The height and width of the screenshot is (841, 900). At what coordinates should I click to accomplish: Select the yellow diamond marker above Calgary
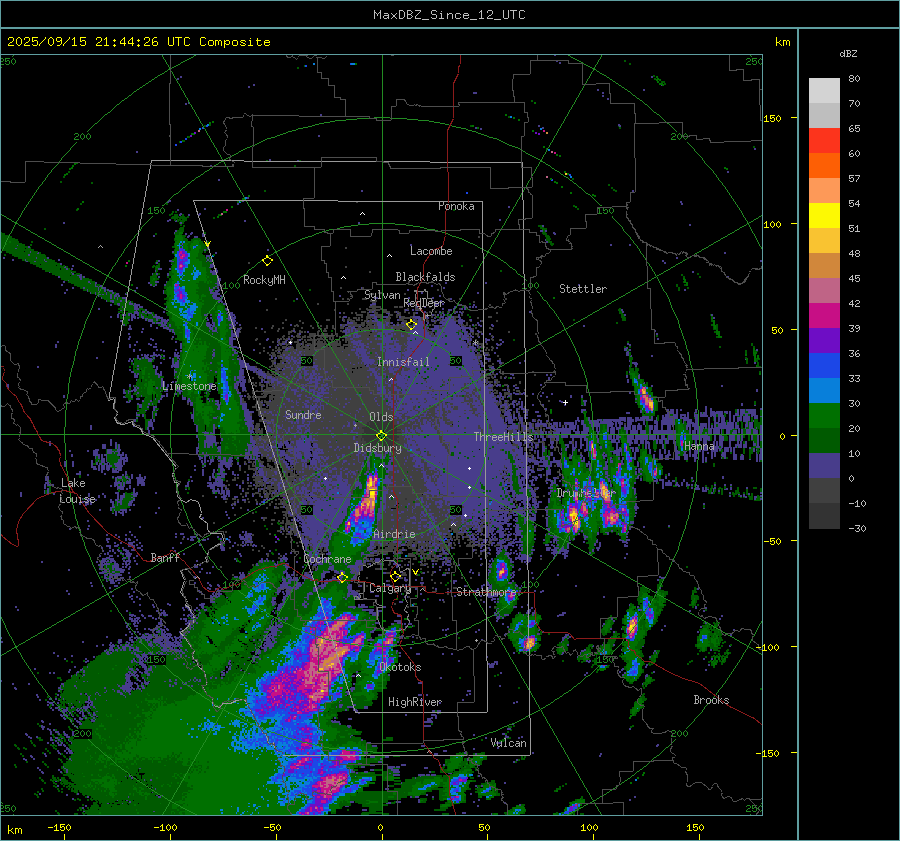pyautogui.click(x=395, y=576)
